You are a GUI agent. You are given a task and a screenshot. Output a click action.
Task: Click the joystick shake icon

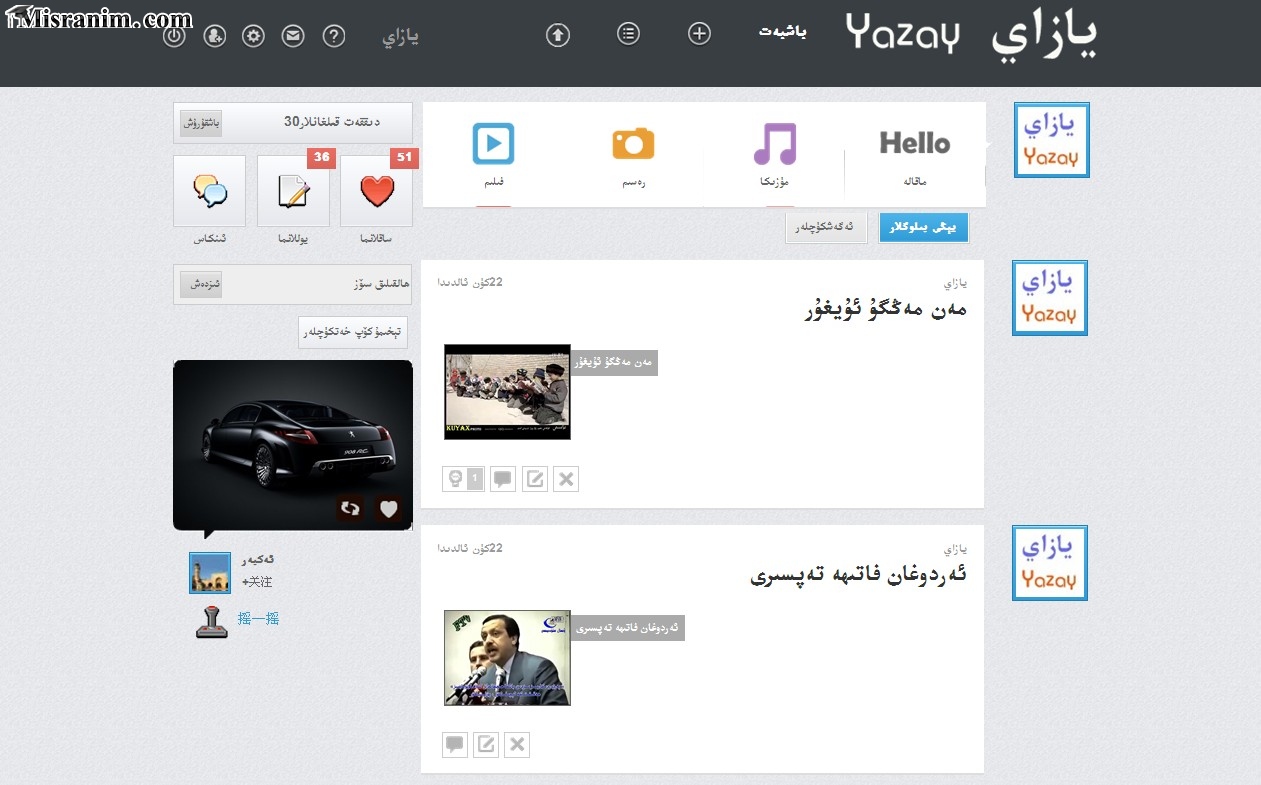point(211,621)
